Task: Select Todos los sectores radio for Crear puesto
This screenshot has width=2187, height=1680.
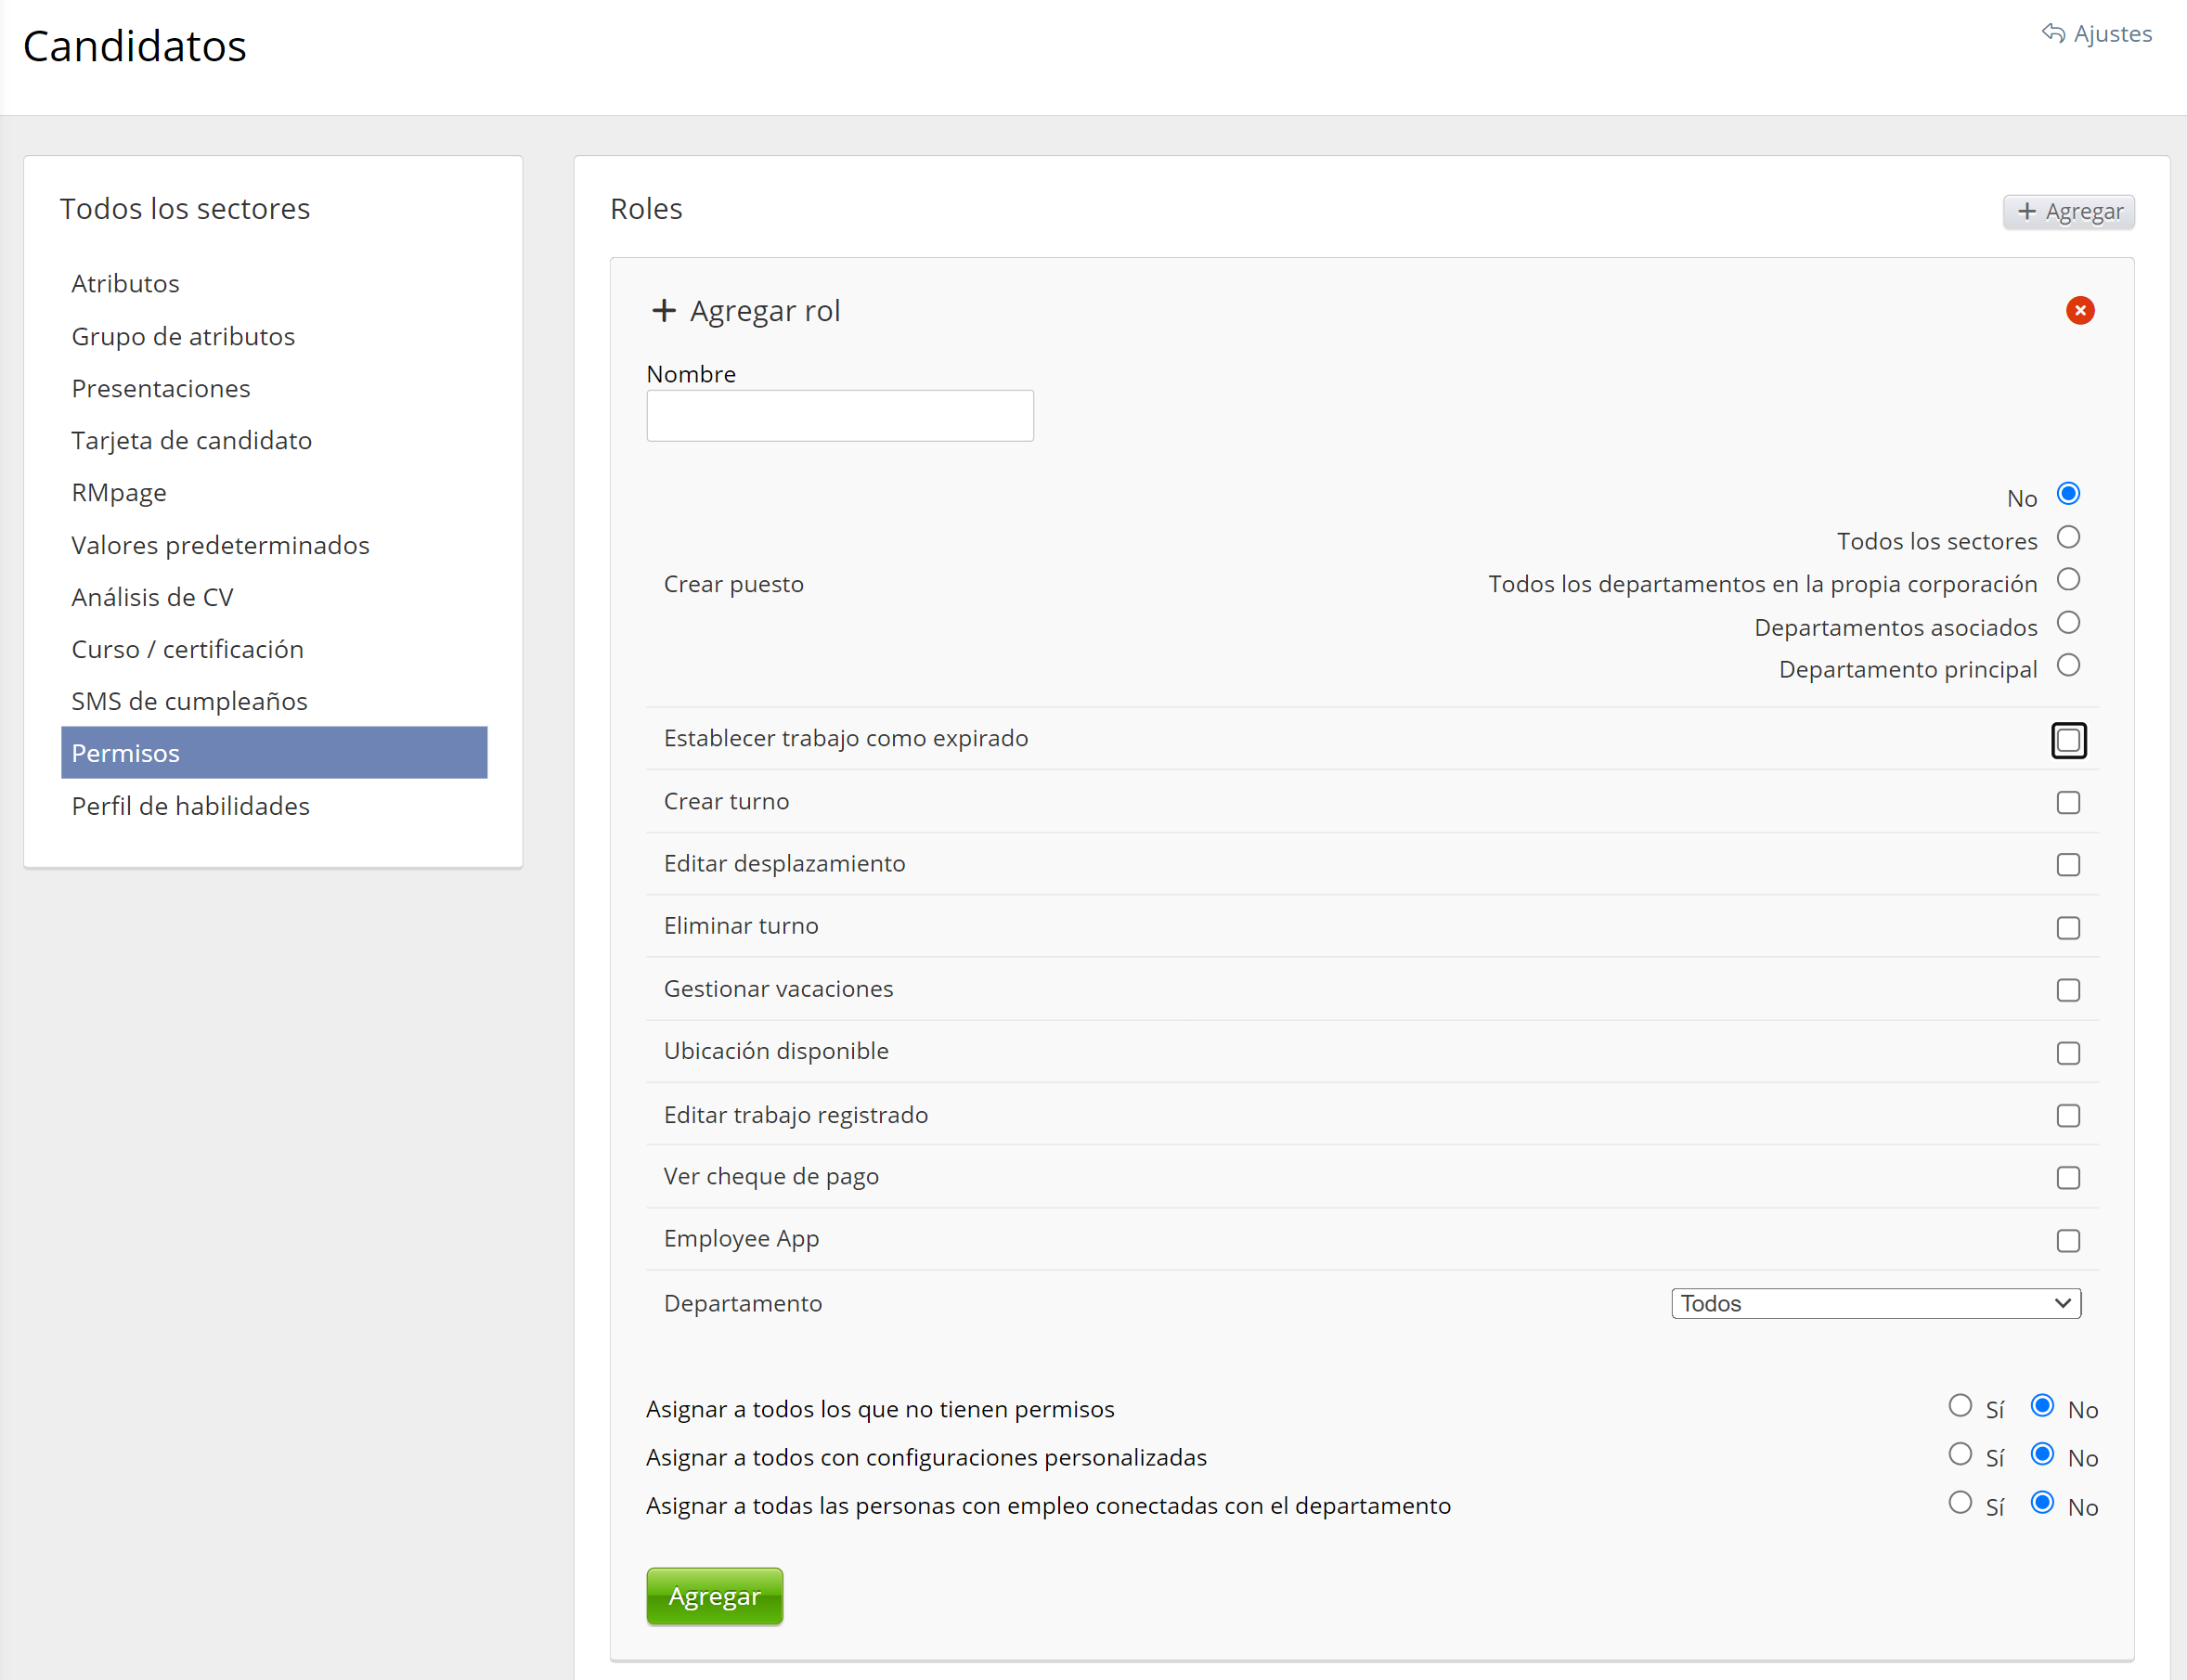Action: click(x=2067, y=538)
